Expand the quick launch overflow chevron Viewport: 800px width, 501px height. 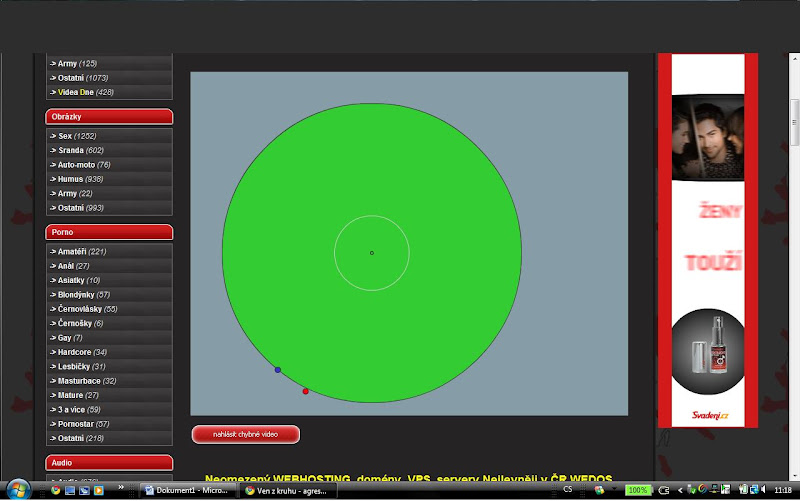point(121,487)
